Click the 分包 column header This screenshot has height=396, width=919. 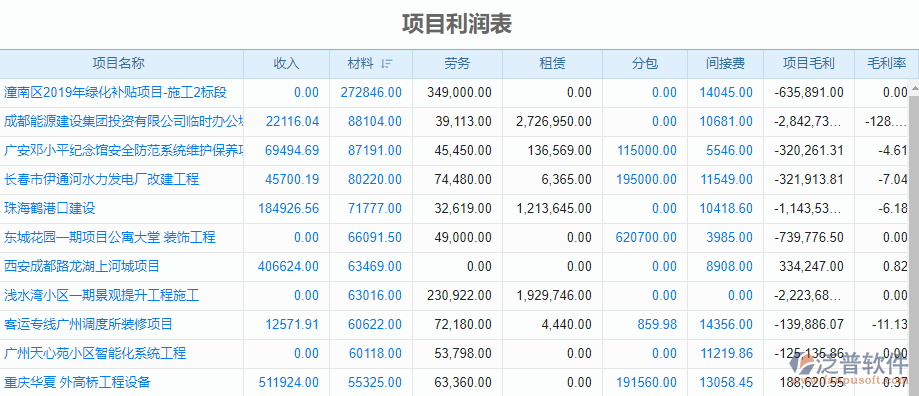pyautogui.click(x=645, y=64)
